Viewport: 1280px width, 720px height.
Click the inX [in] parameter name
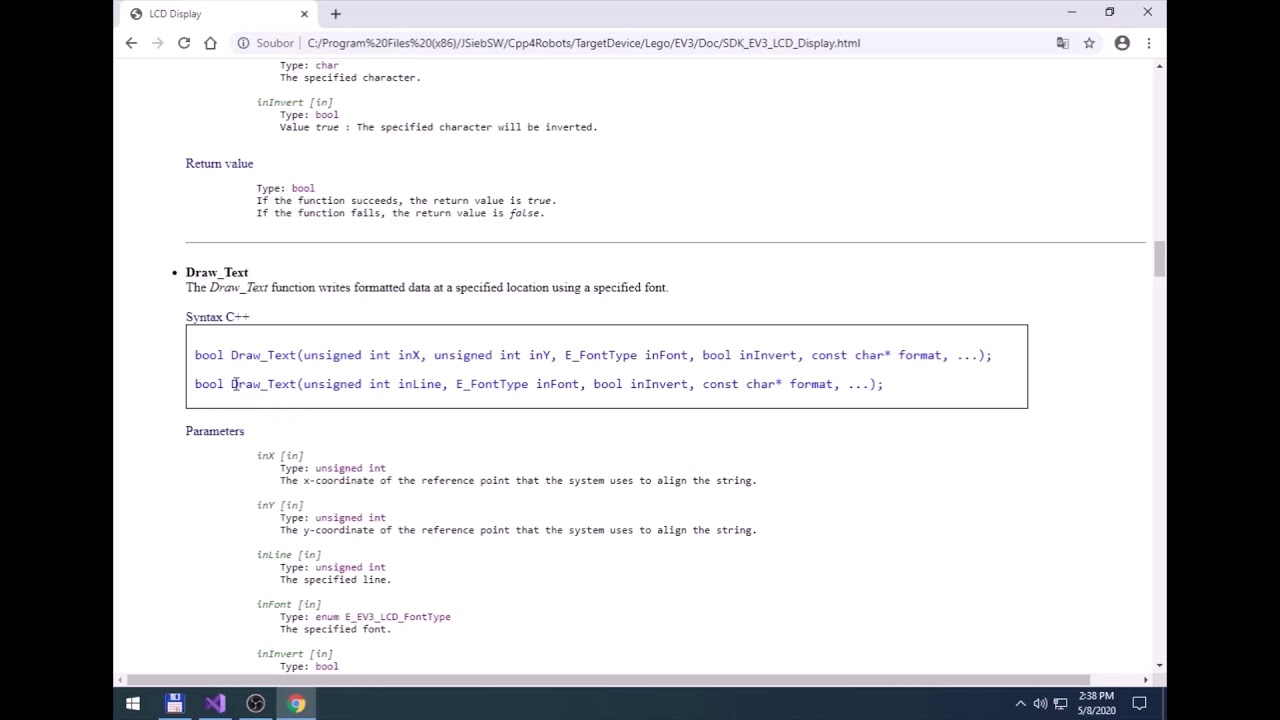pos(280,456)
